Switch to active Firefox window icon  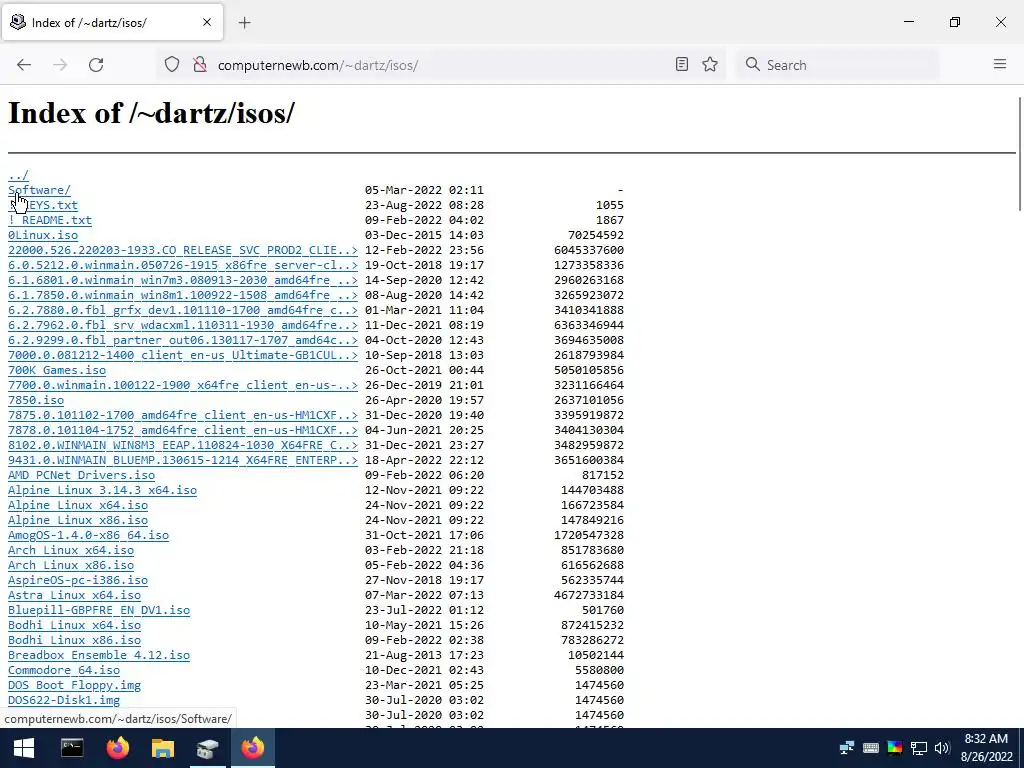click(253, 748)
